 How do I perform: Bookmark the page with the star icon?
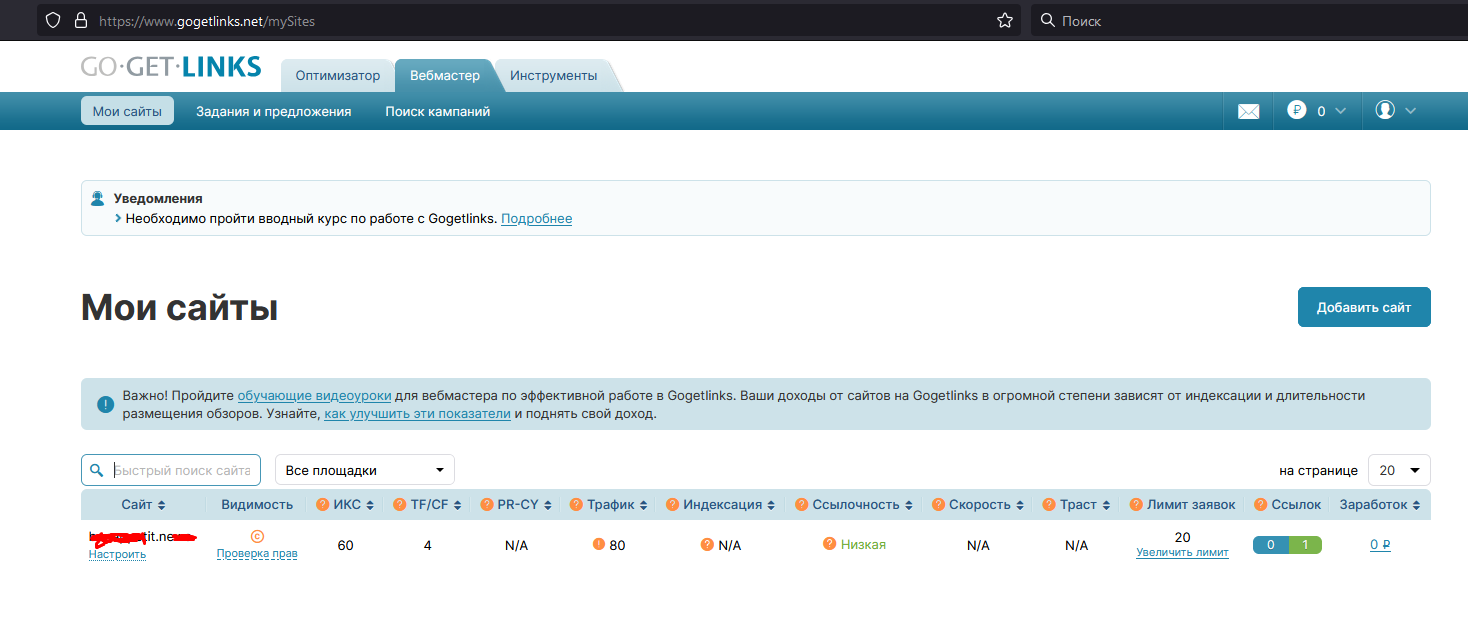point(1005,20)
